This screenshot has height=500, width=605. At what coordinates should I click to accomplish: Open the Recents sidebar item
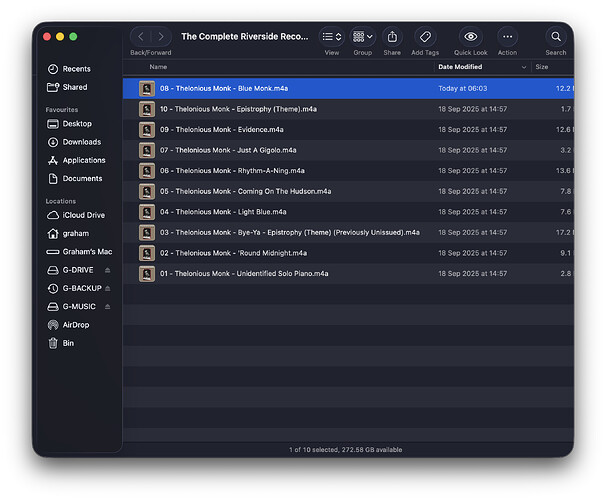(x=69, y=69)
